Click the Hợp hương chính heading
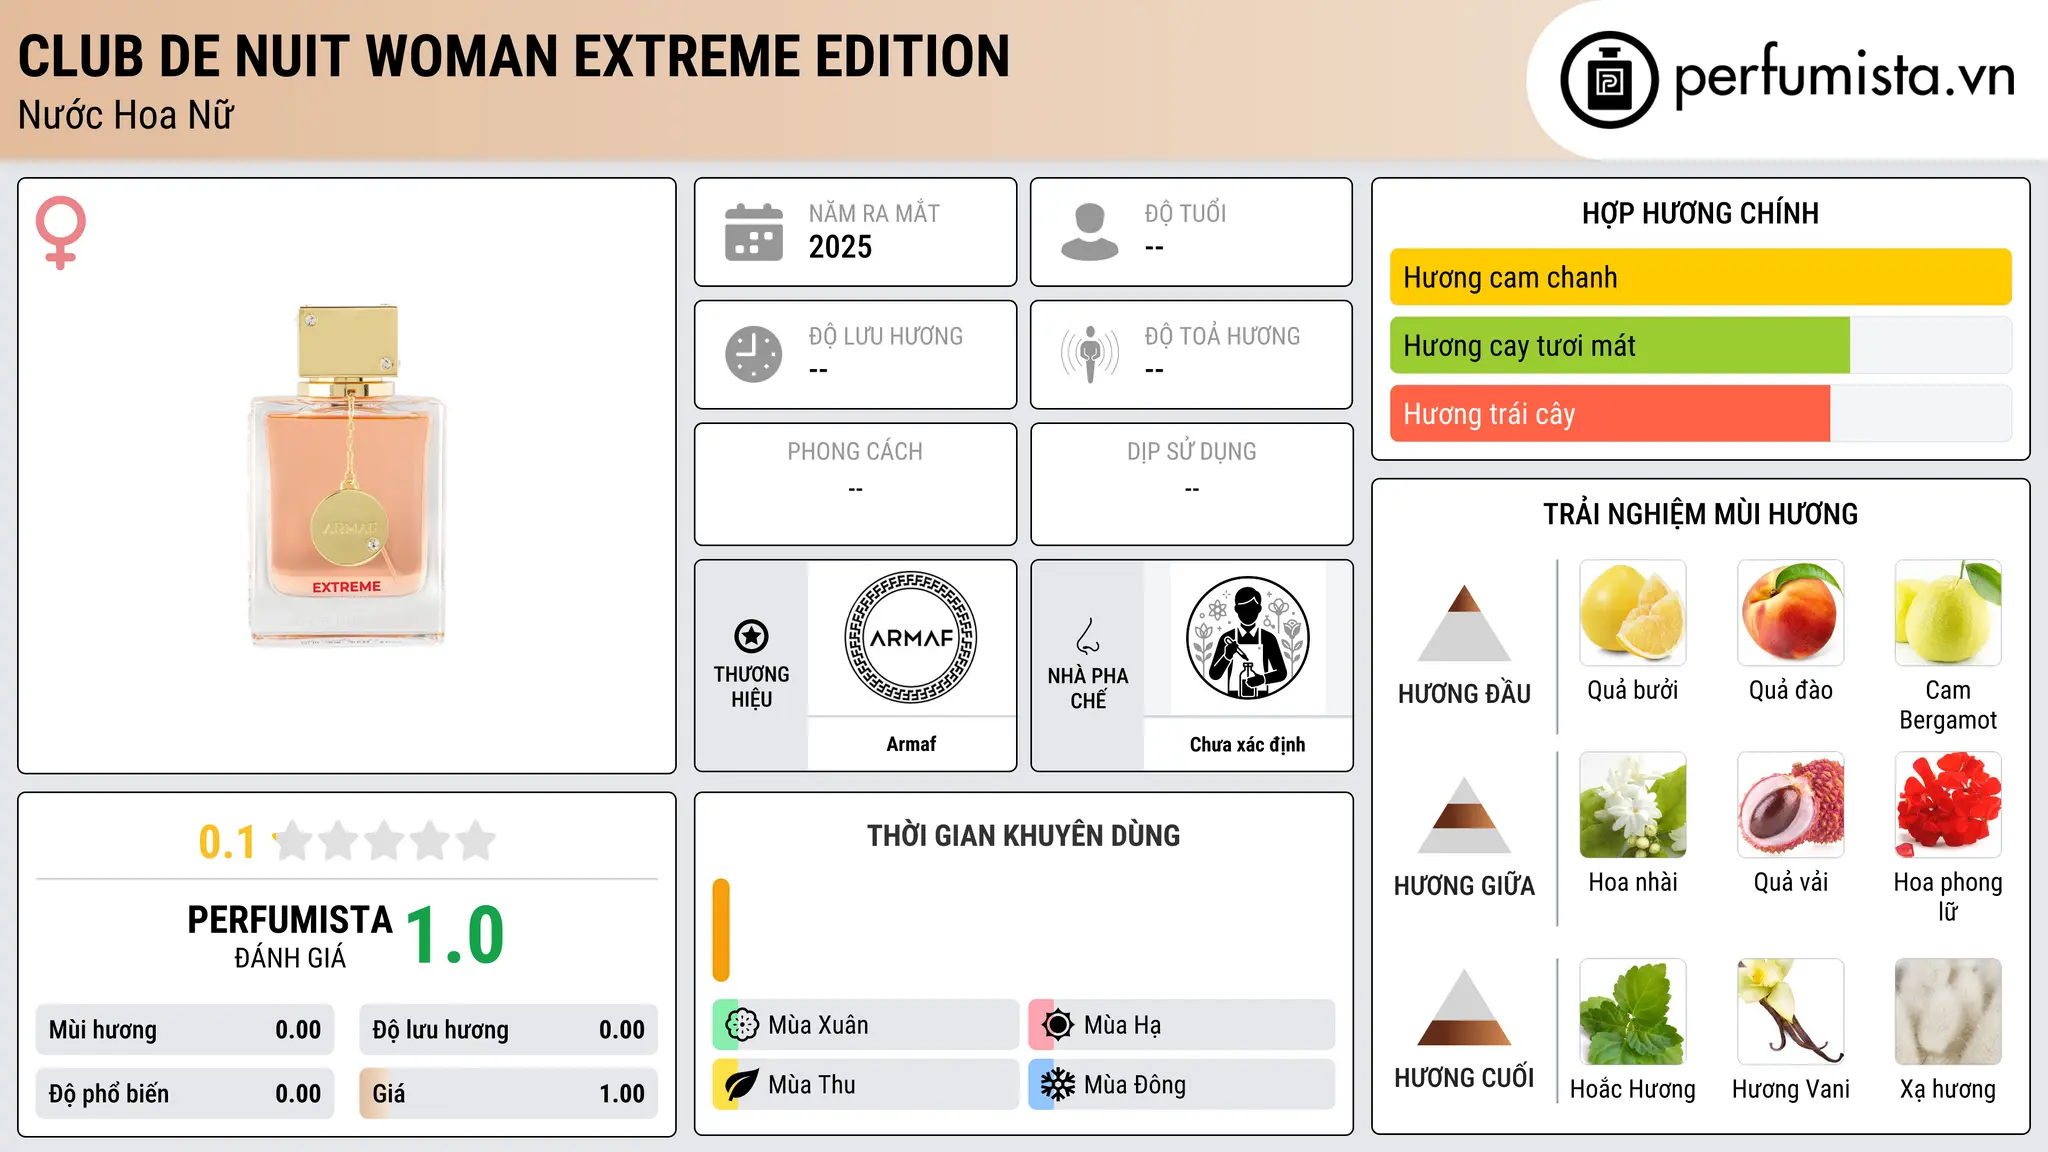 point(1700,213)
